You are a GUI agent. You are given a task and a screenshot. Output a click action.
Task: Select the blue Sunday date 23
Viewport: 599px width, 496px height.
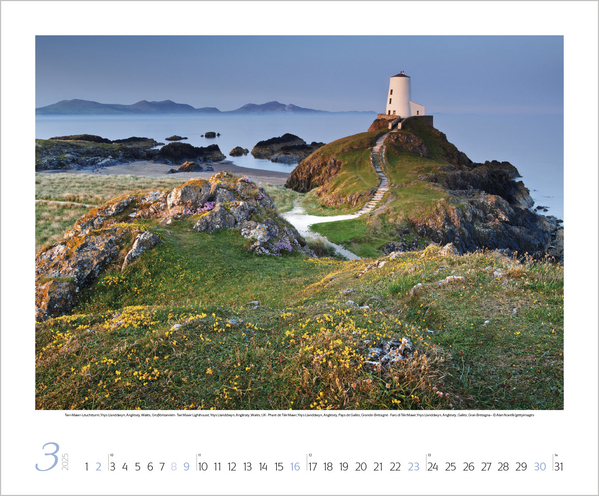click(x=413, y=467)
